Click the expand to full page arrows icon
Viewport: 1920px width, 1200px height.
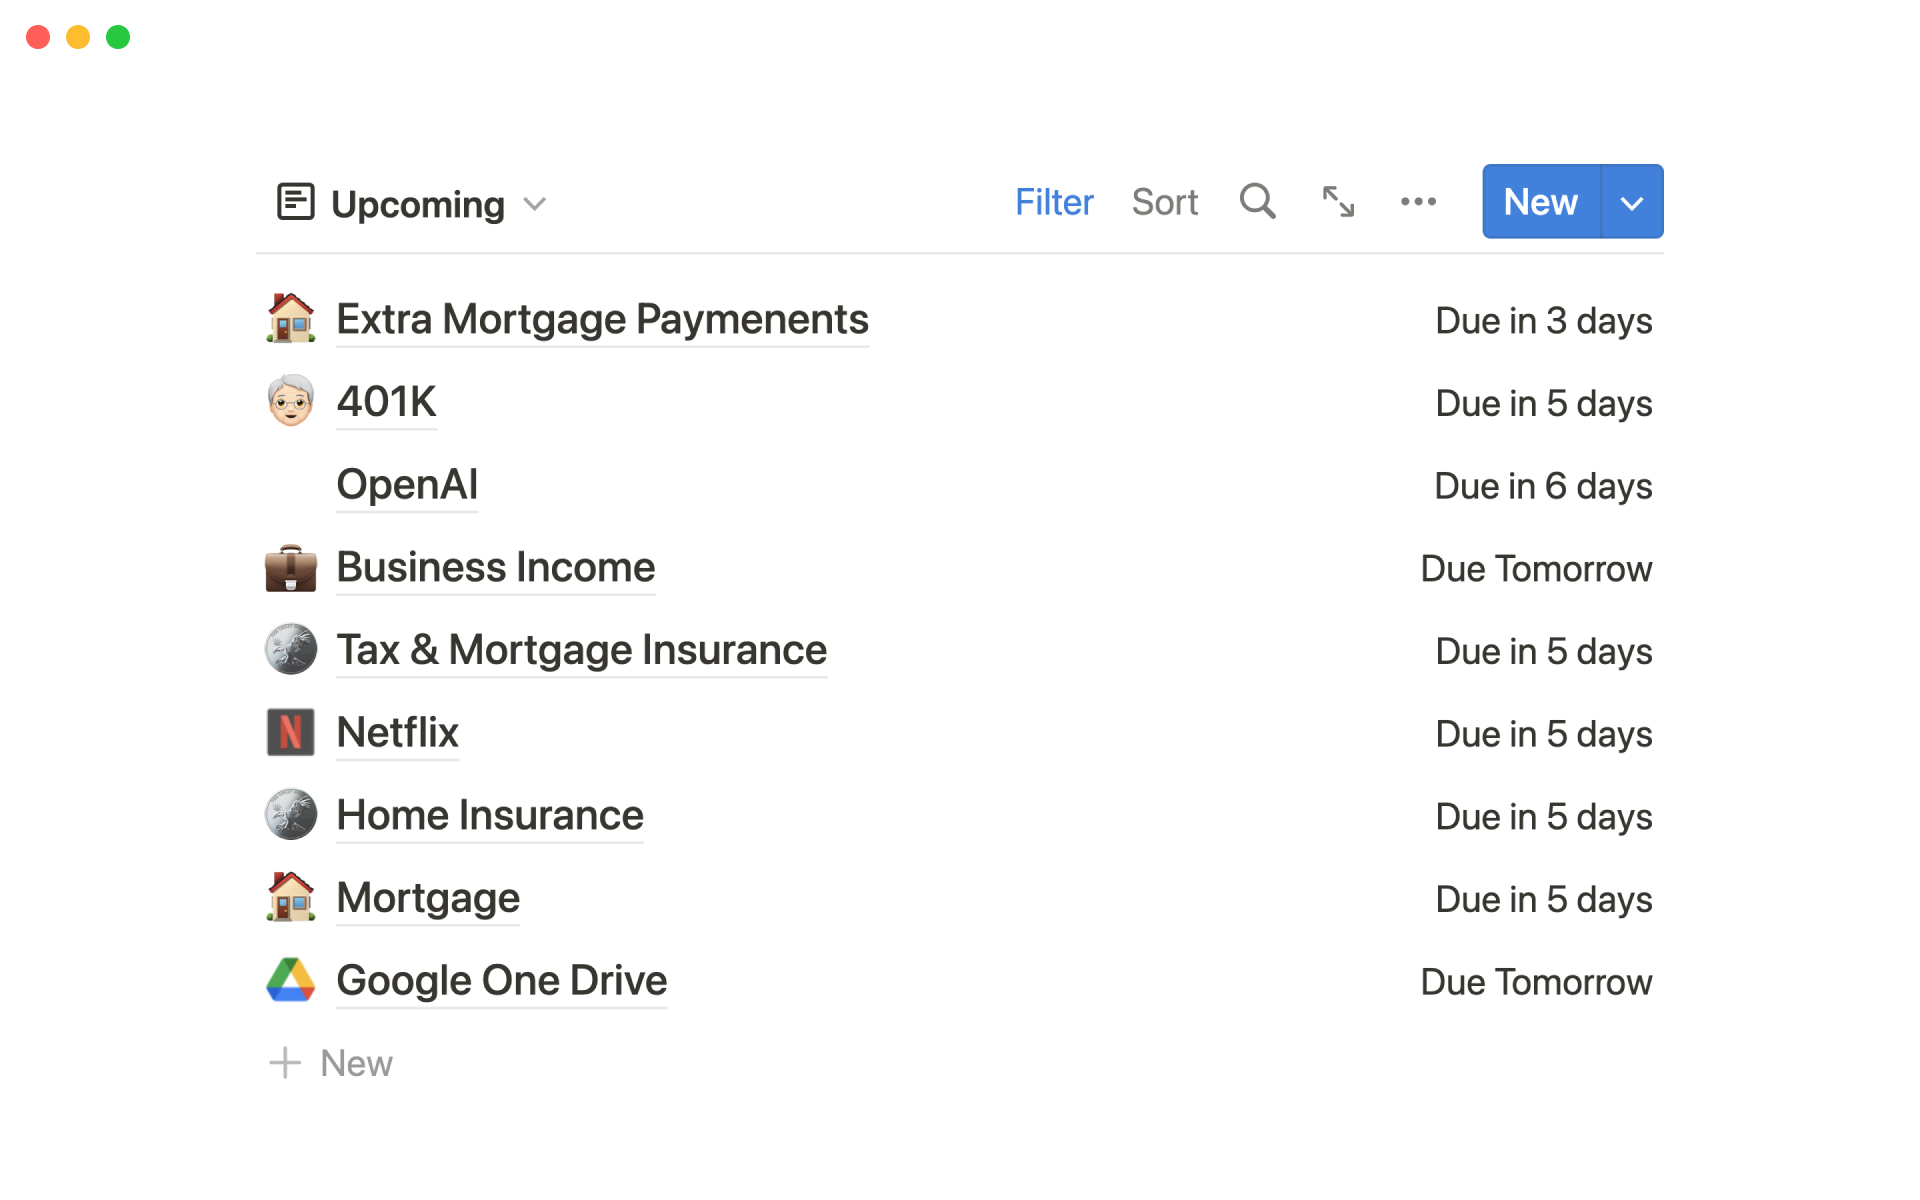click(x=1338, y=202)
